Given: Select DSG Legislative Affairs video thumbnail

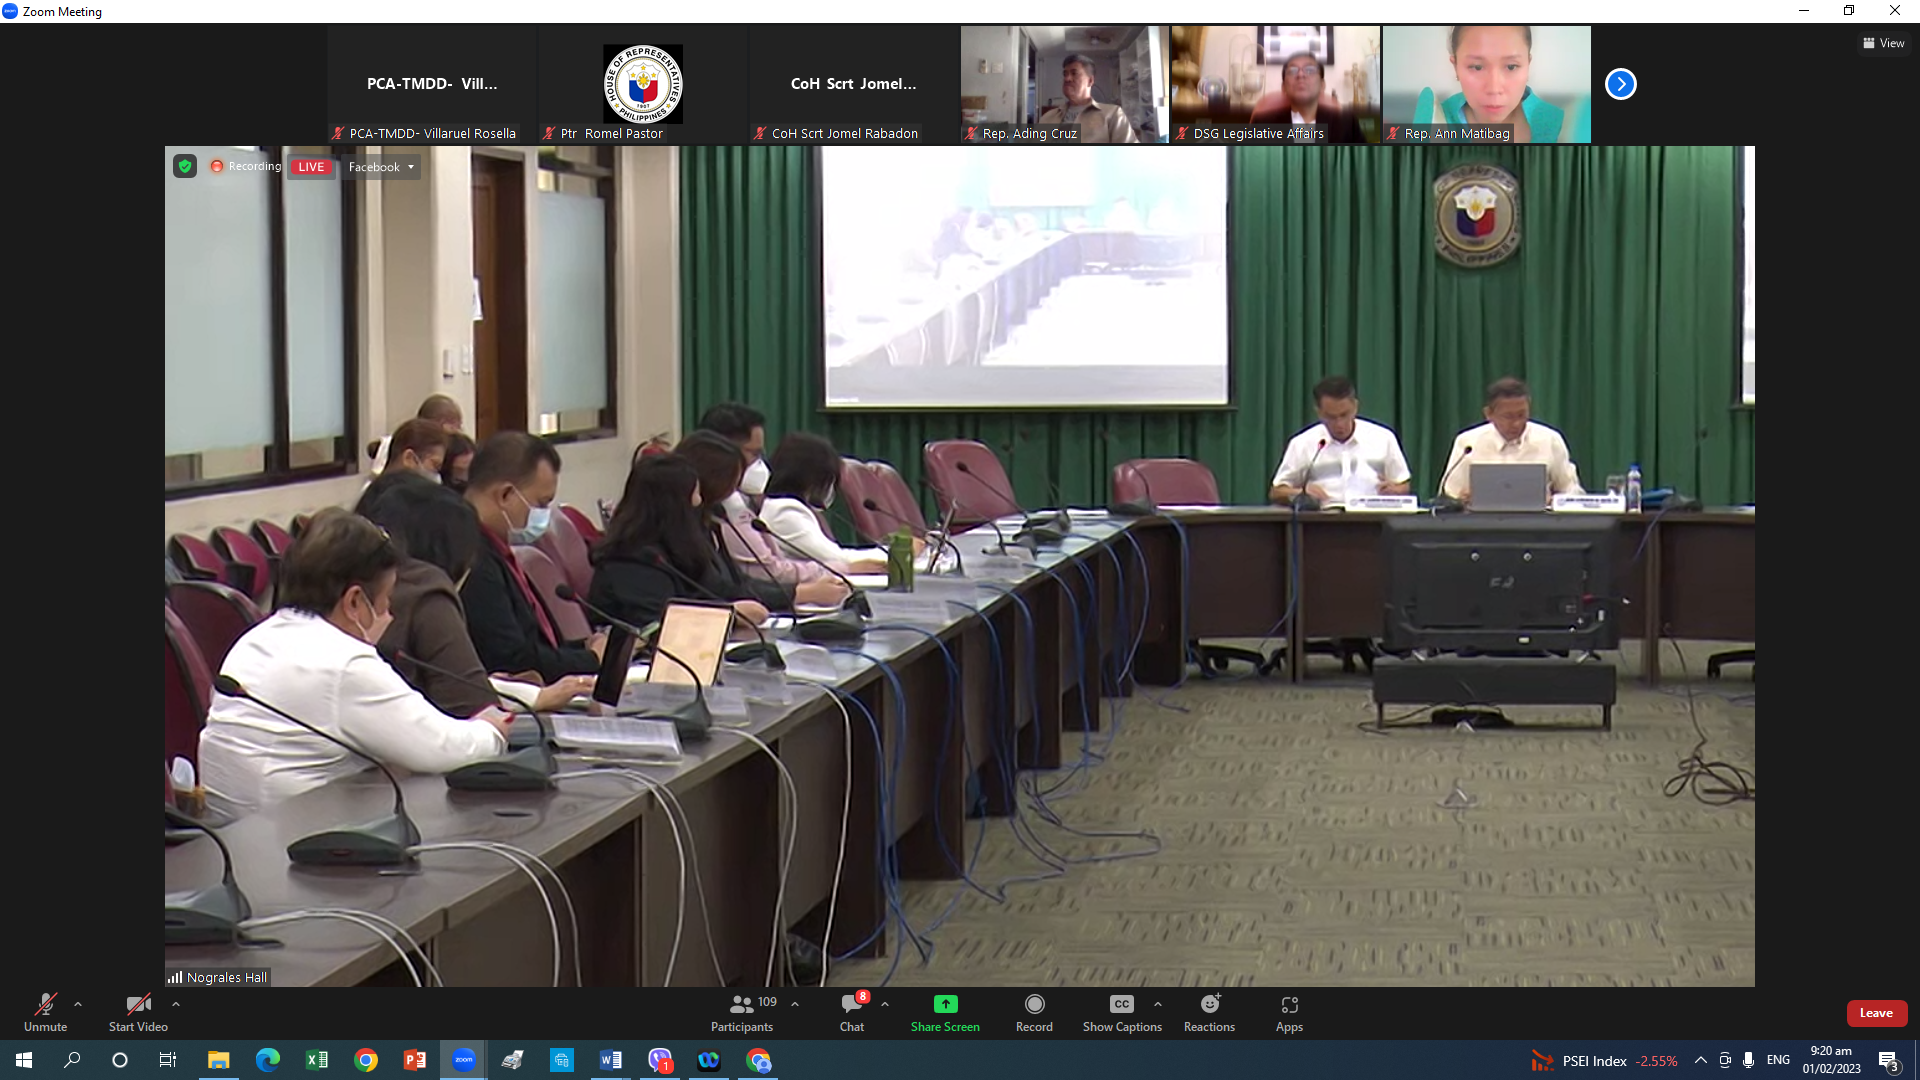Looking at the screenshot, I should (1275, 84).
